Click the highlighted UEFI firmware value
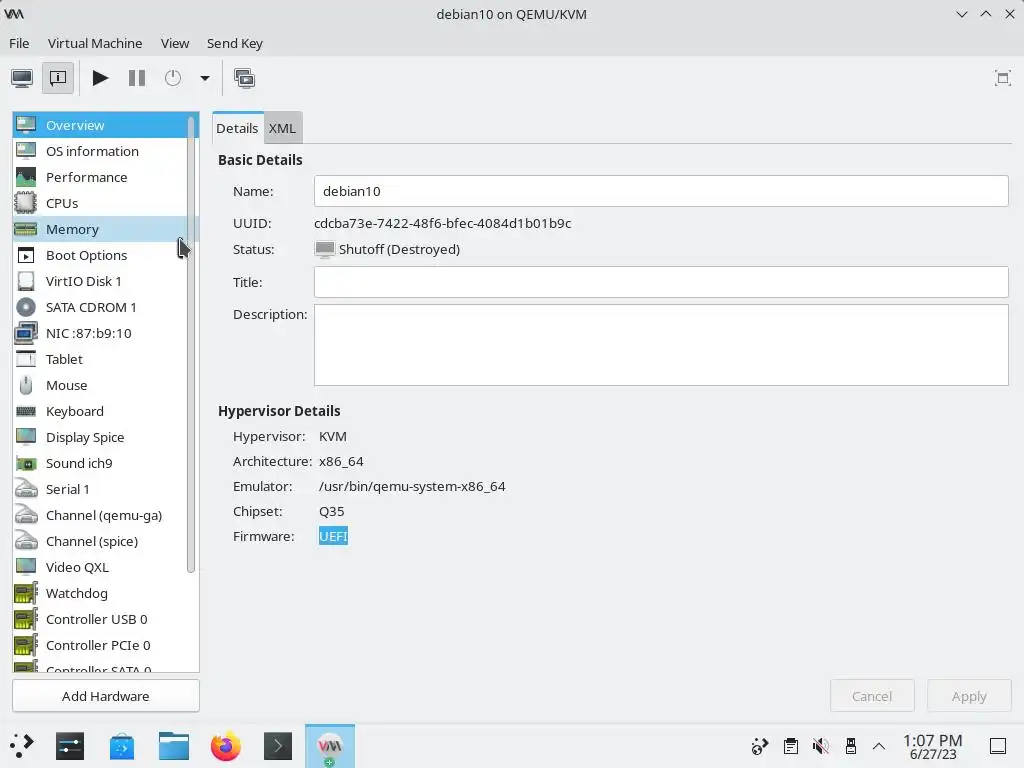This screenshot has height=768, width=1024. coord(333,536)
